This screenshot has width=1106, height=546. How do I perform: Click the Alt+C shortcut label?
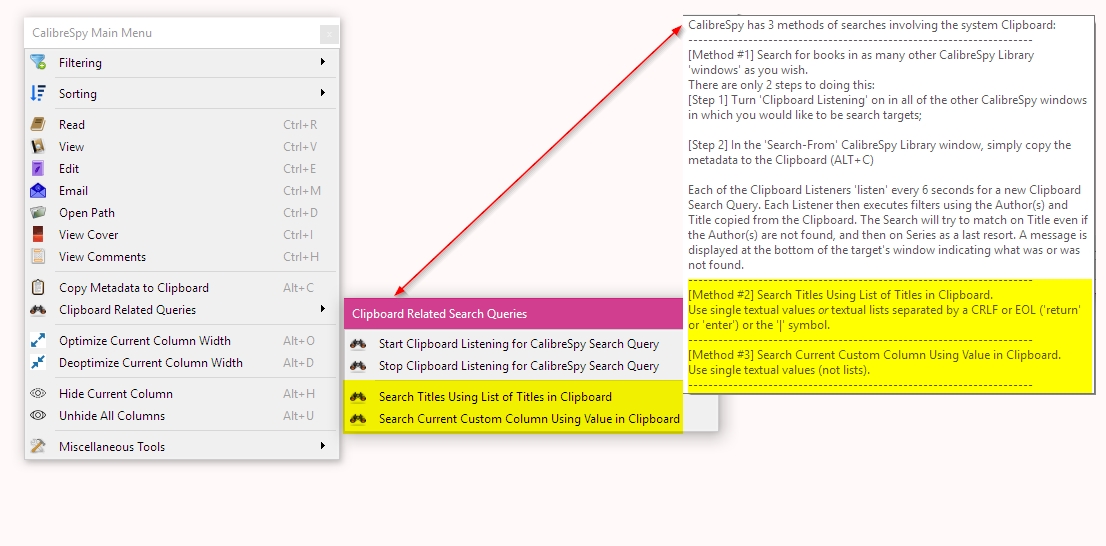(298, 287)
